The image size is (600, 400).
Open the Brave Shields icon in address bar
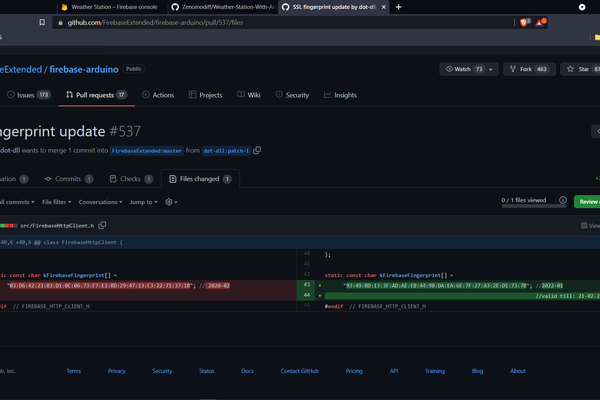click(523, 22)
